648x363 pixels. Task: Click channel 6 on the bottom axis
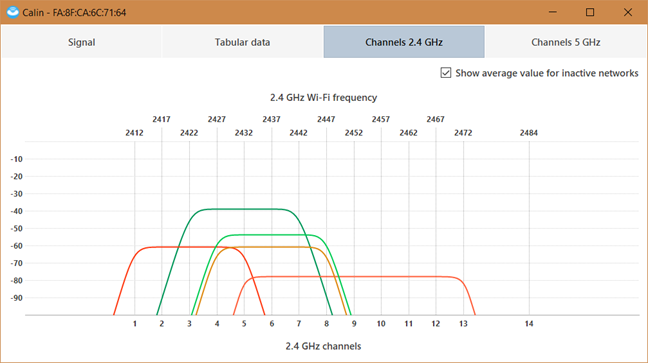click(x=272, y=324)
